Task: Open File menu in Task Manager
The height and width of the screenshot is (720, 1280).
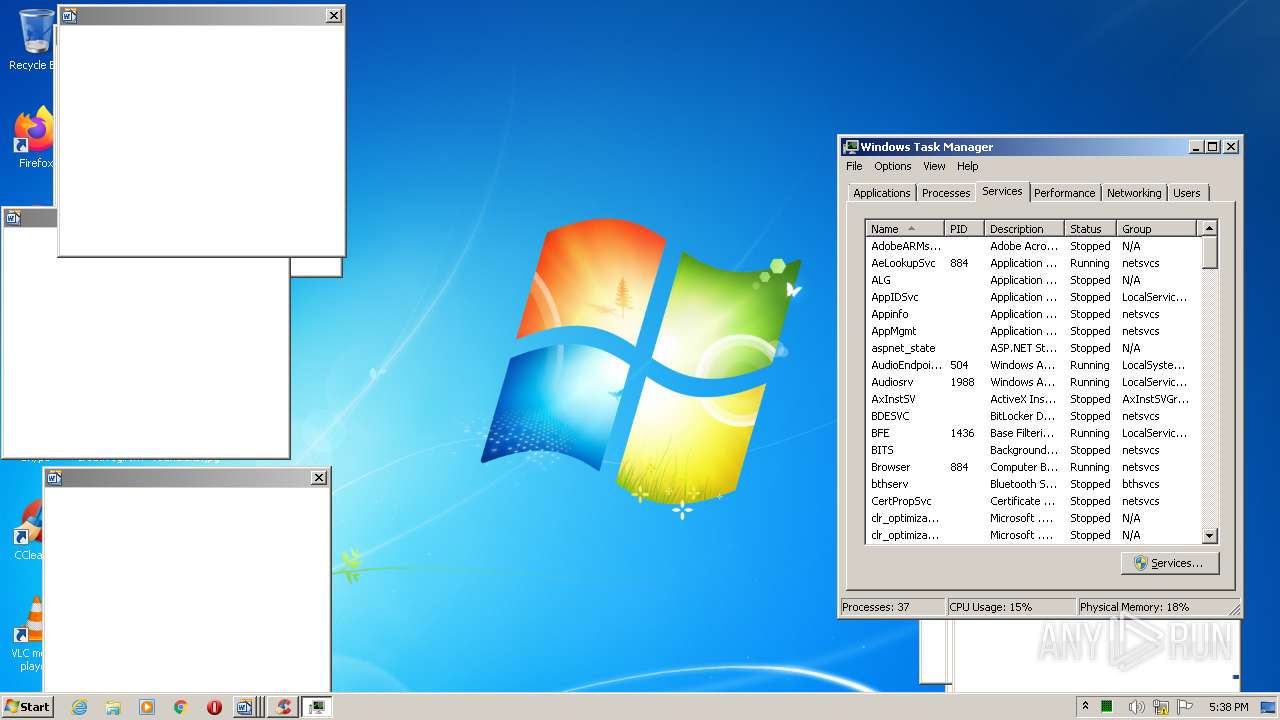Action: coord(854,166)
